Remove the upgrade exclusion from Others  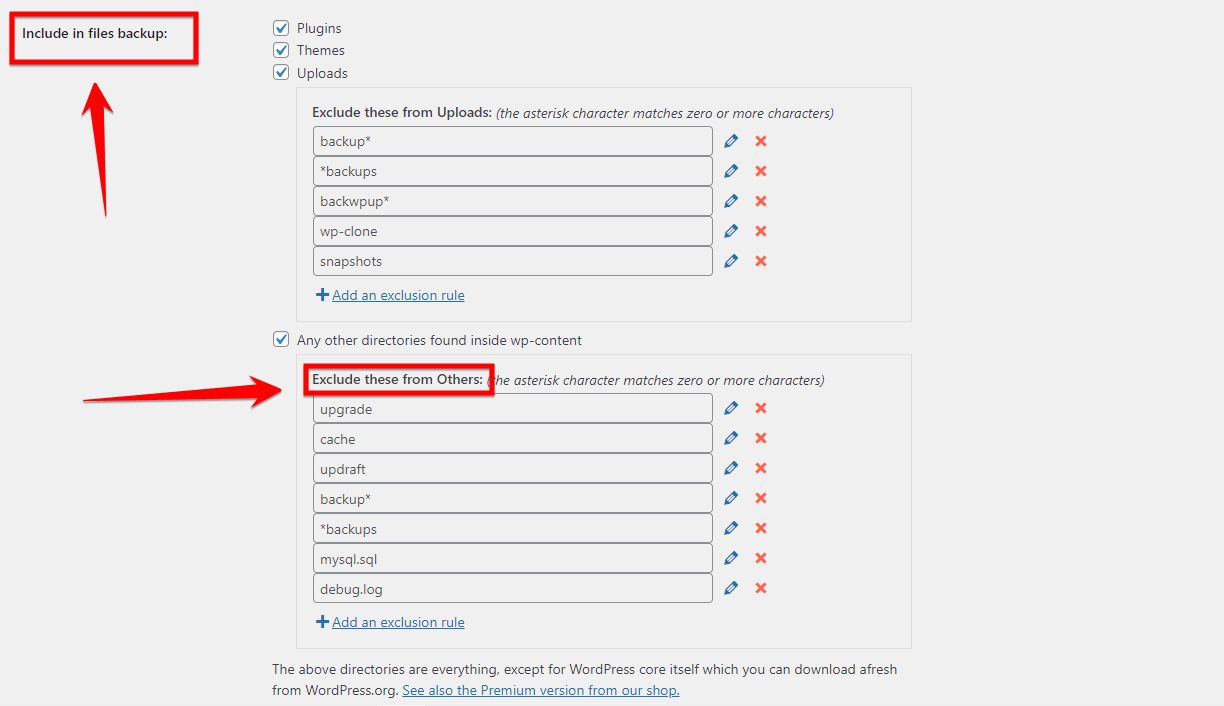[760, 408]
